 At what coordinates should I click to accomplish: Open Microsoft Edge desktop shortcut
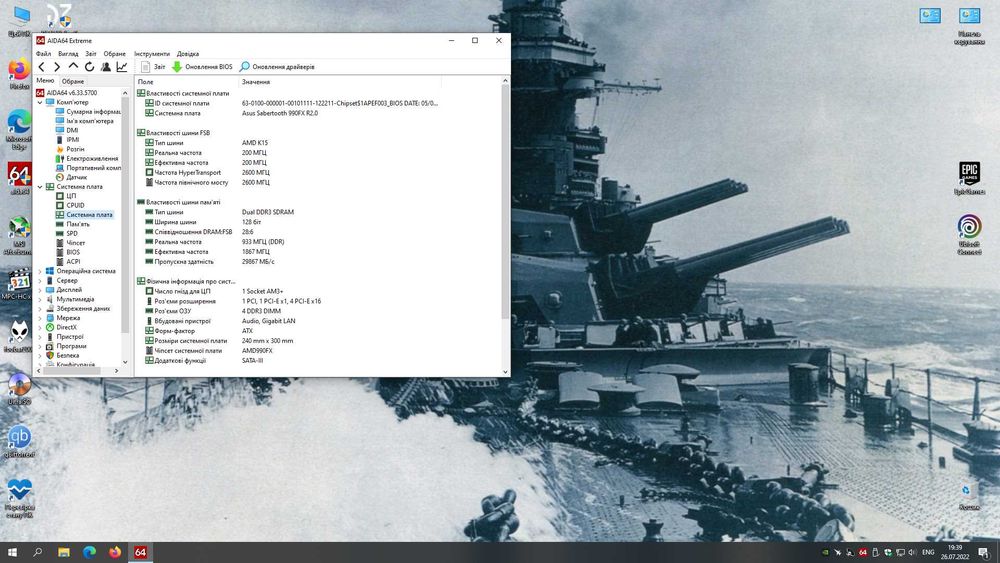click(x=18, y=129)
